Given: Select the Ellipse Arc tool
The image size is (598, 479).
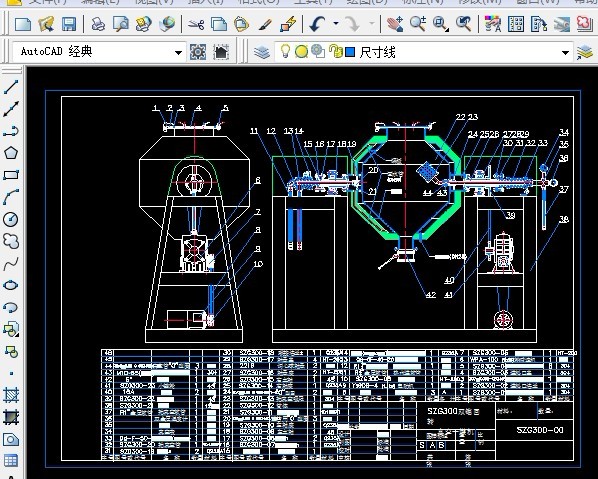Looking at the screenshot, I should [11, 307].
